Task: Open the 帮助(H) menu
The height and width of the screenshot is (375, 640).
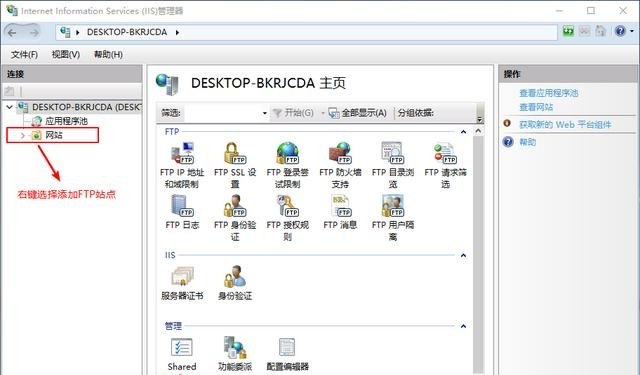Action: click(108, 54)
